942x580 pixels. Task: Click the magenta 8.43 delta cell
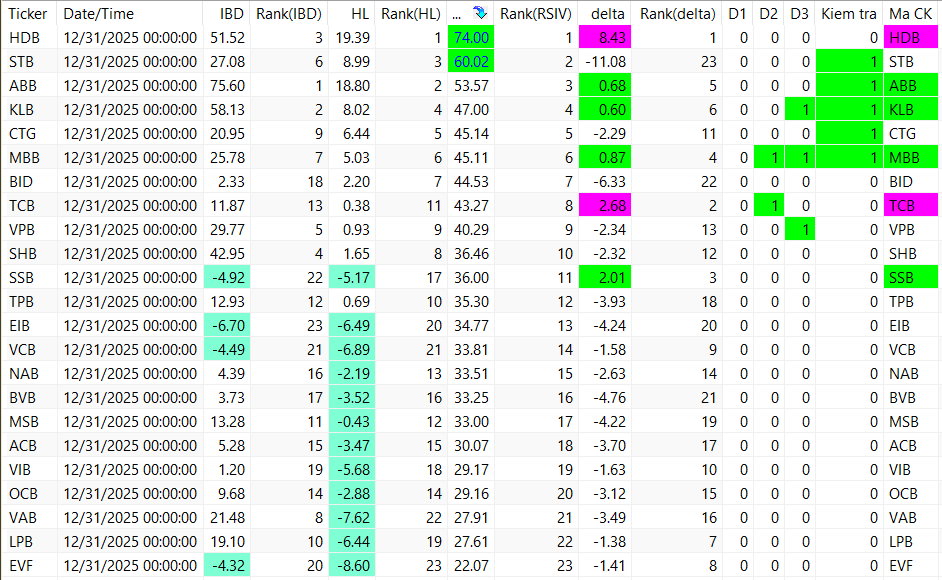click(605, 38)
